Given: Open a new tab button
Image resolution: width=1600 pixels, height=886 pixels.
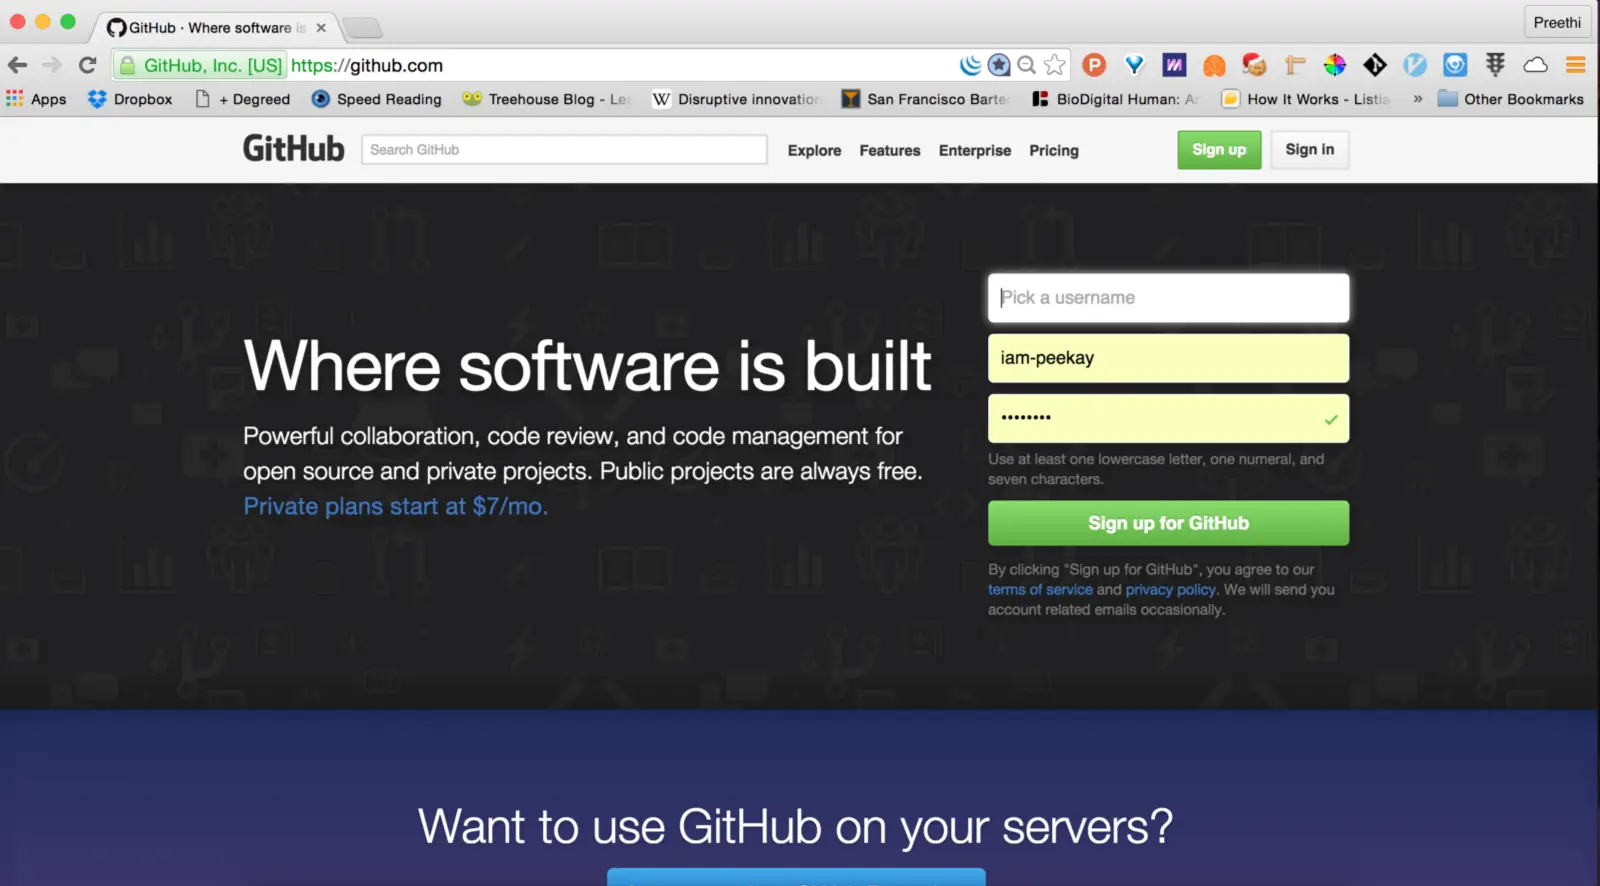Looking at the screenshot, I should point(362,28).
